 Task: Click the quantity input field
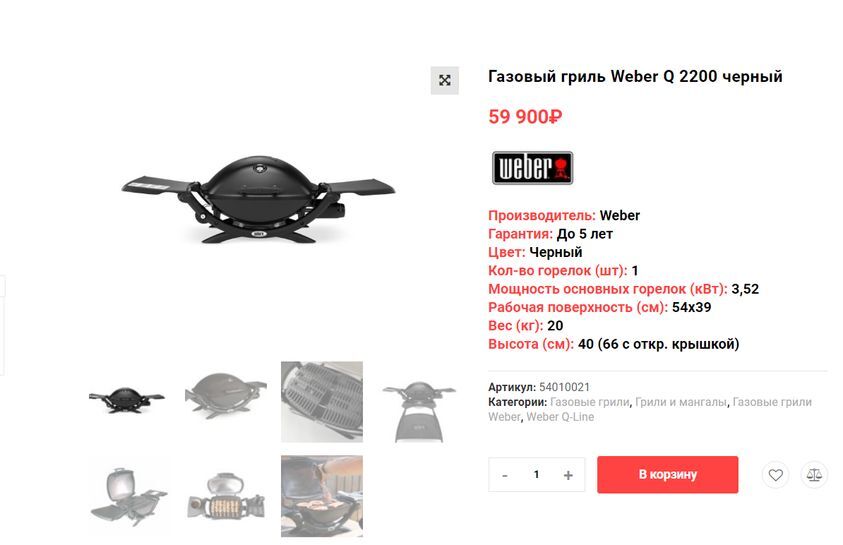[x=536, y=475]
